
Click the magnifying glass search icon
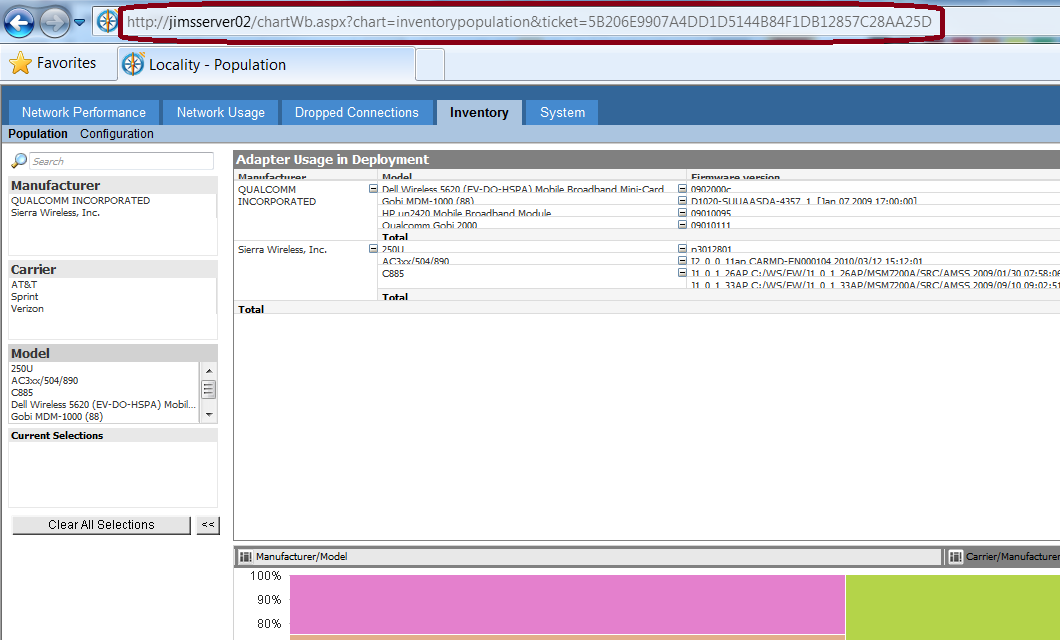19,161
